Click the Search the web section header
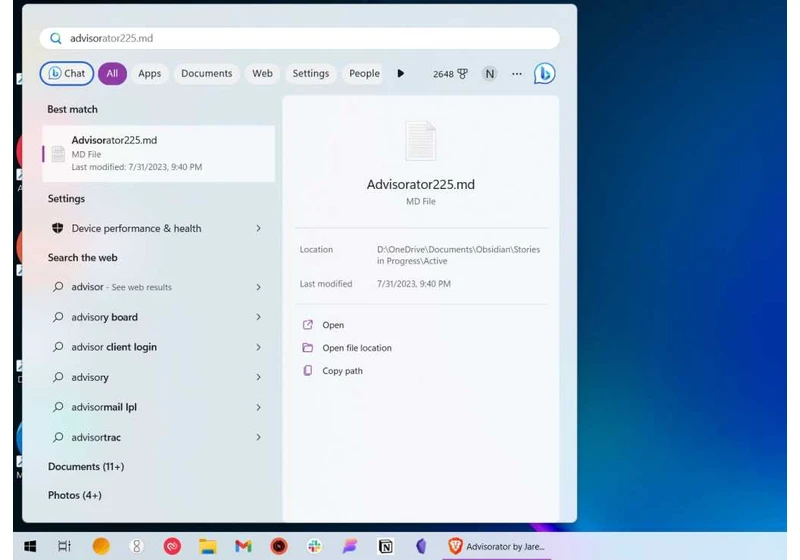Image resolution: width=800 pixels, height=560 pixels. (x=83, y=258)
